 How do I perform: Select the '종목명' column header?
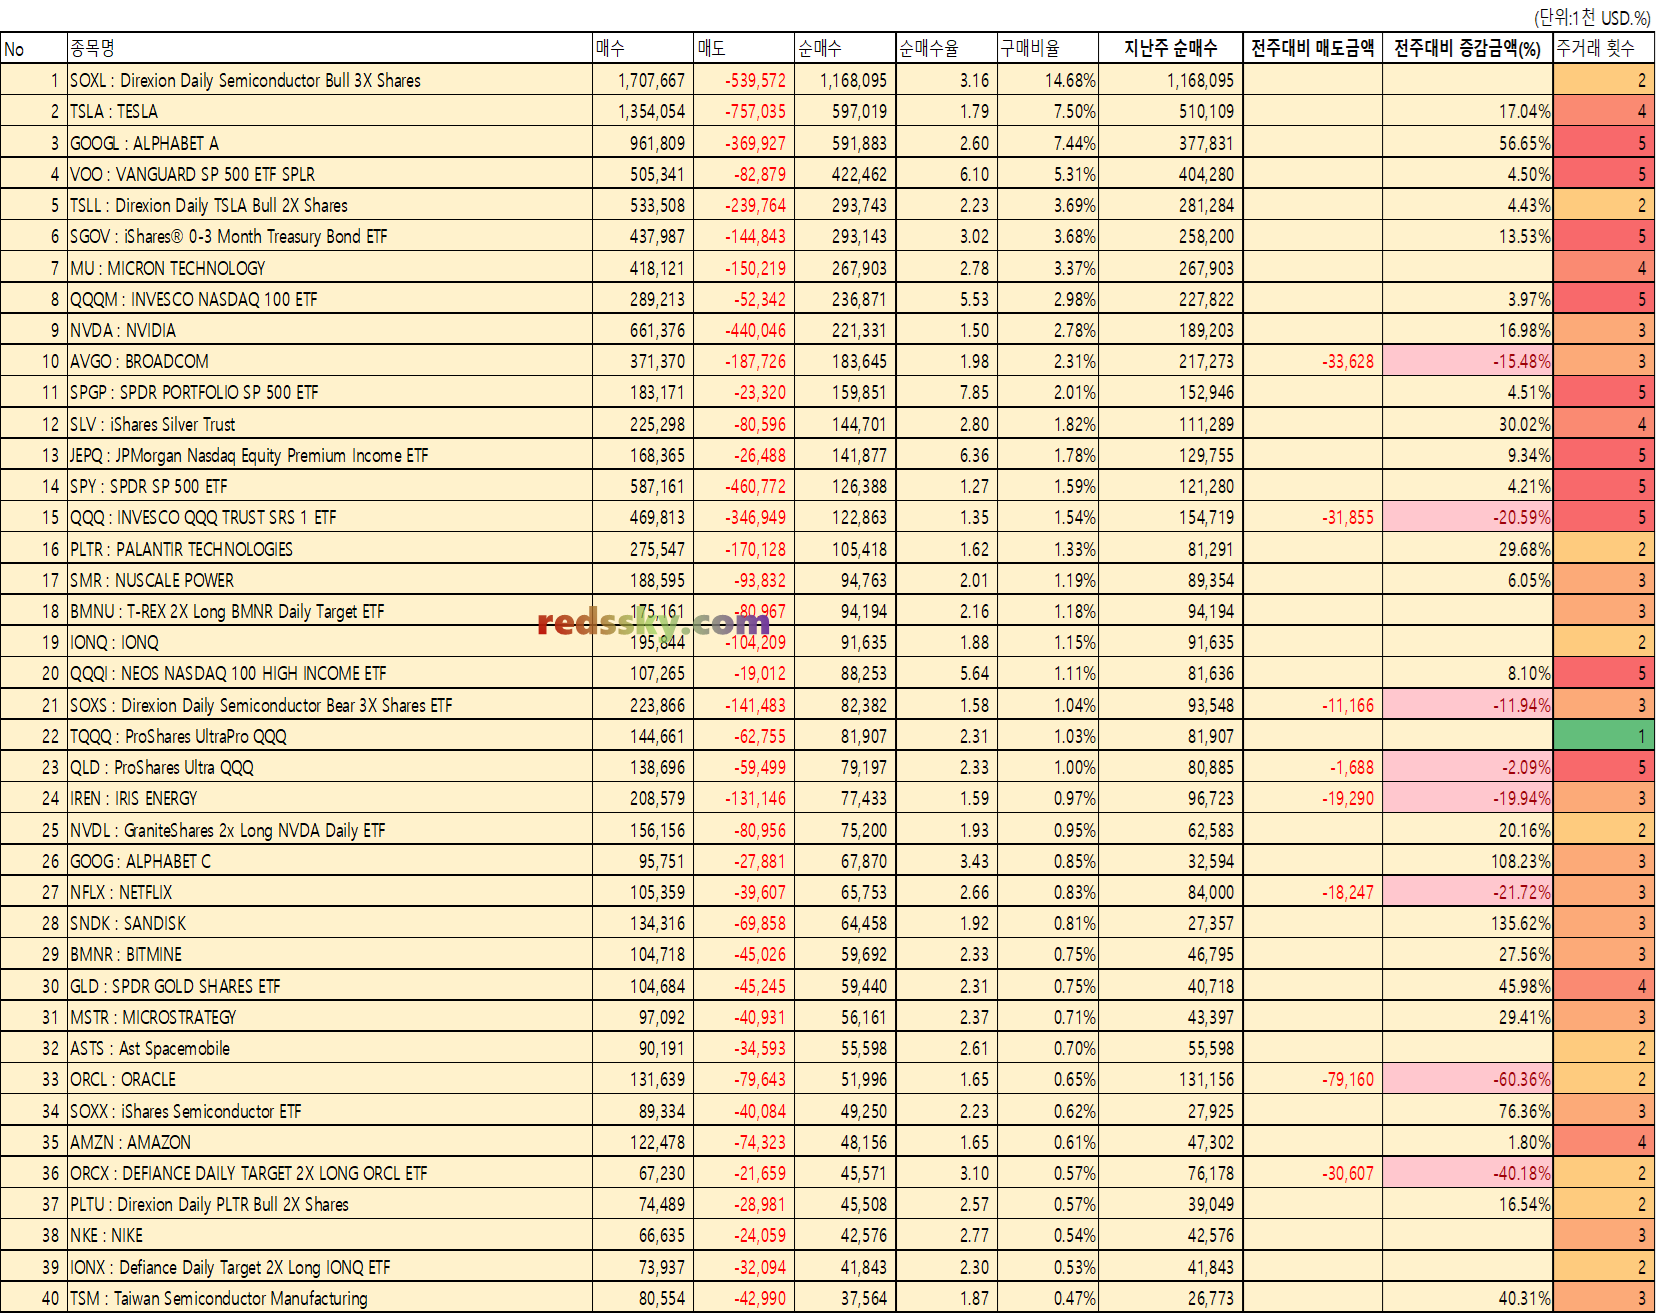(x=330, y=48)
